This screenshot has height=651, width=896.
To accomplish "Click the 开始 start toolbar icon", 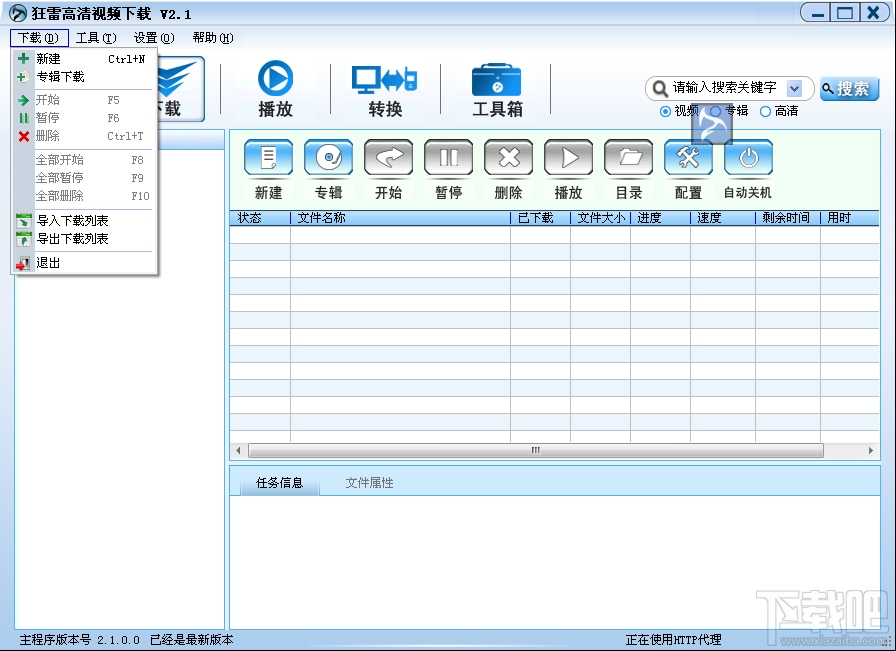I will pos(389,157).
